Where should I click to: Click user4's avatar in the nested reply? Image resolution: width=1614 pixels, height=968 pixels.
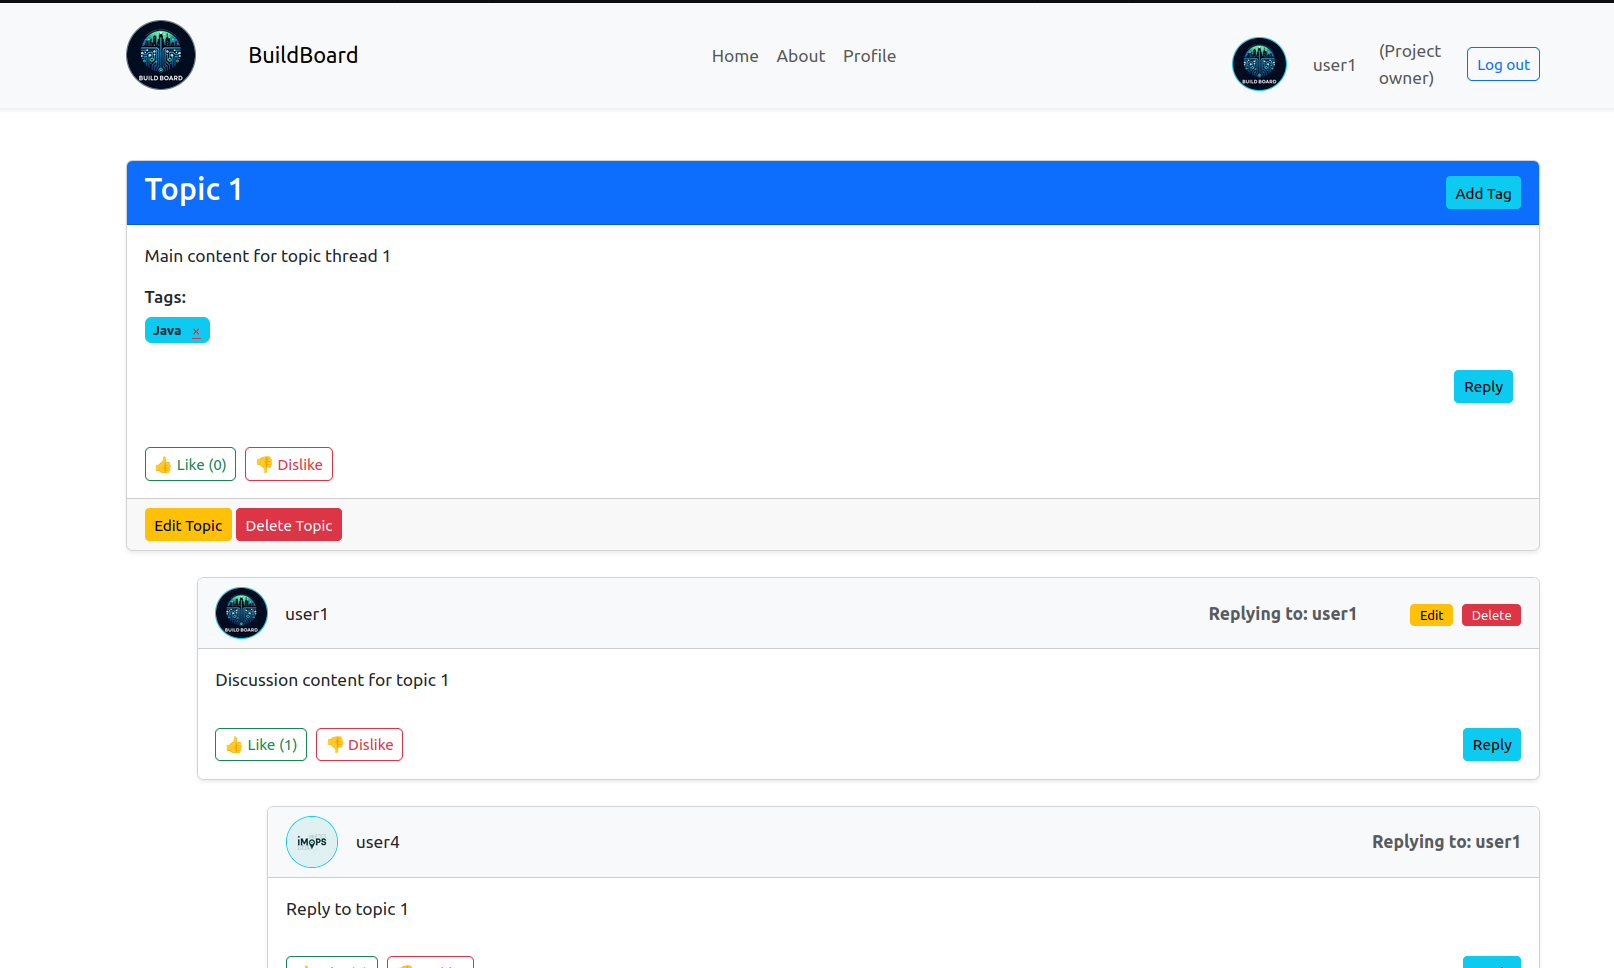(x=312, y=842)
